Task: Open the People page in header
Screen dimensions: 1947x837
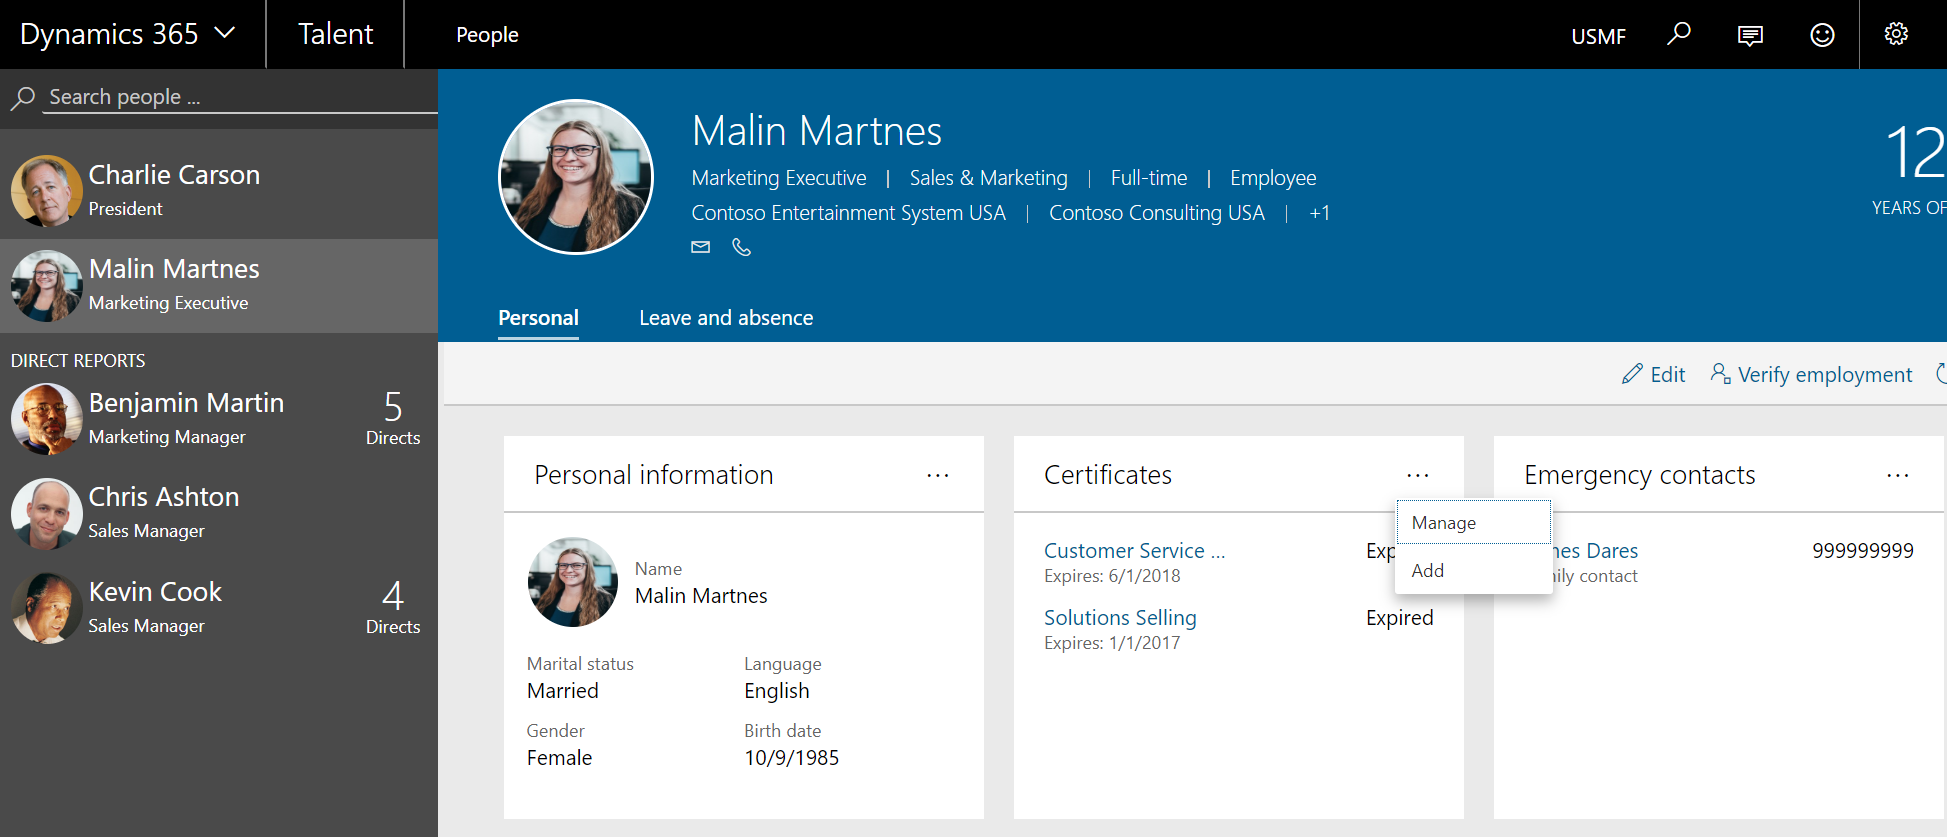Action: (487, 35)
